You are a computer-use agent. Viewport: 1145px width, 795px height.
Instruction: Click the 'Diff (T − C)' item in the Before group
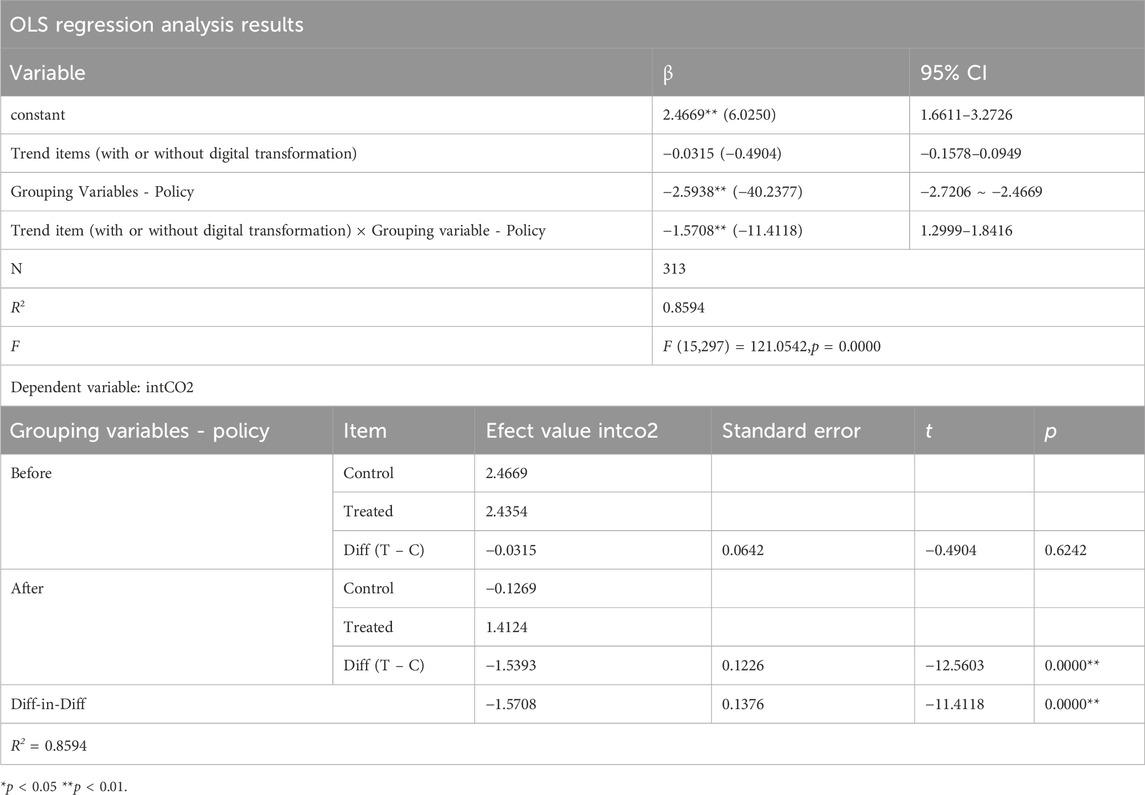click(383, 550)
